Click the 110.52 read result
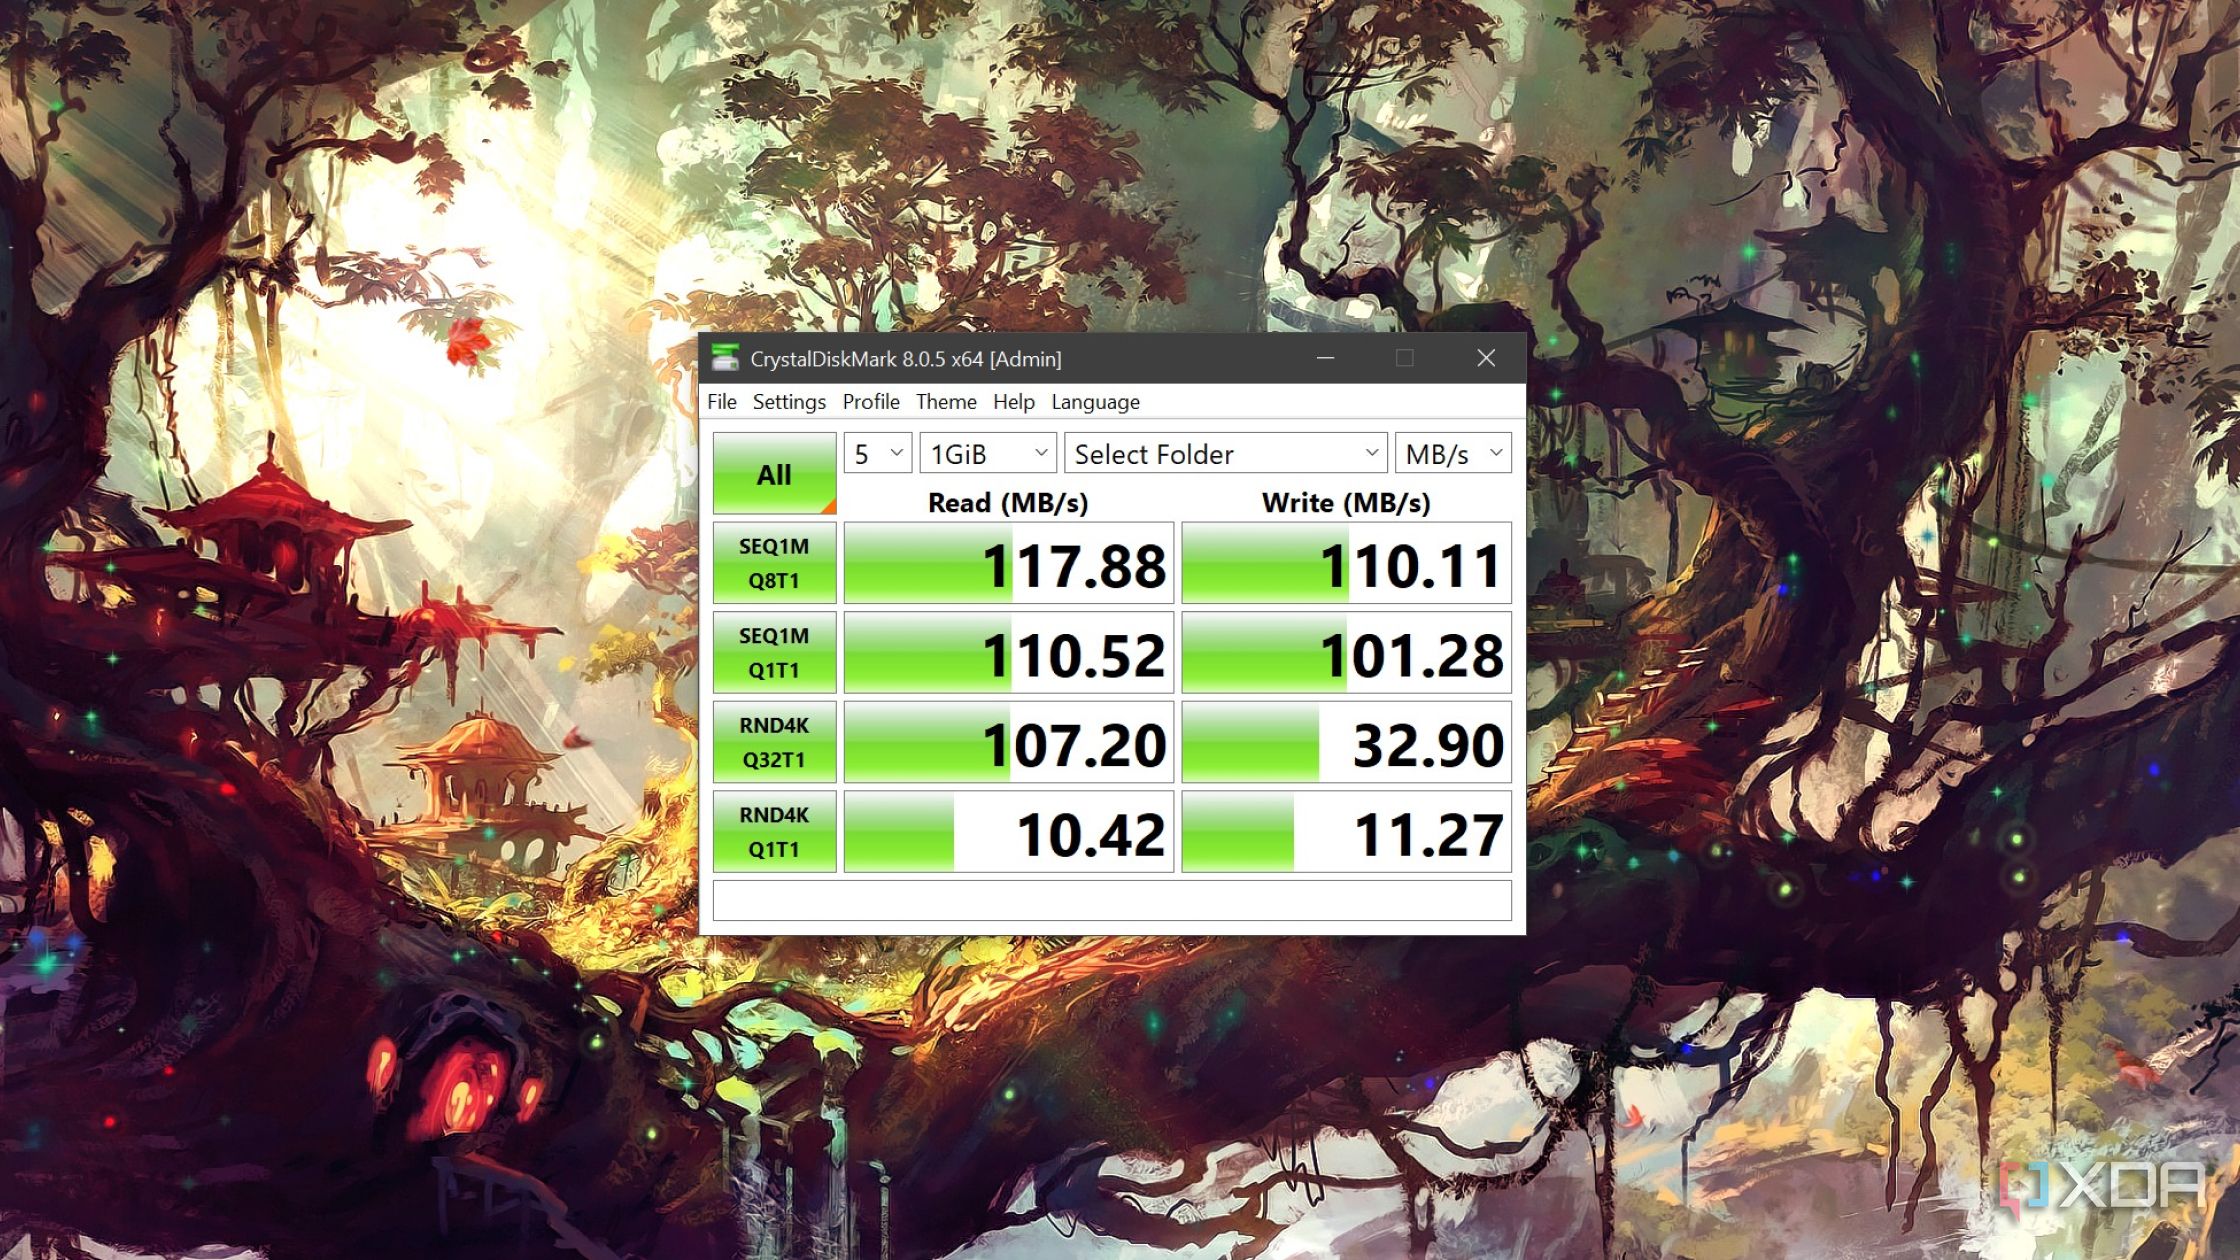2240x1260 pixels. 1009,652
